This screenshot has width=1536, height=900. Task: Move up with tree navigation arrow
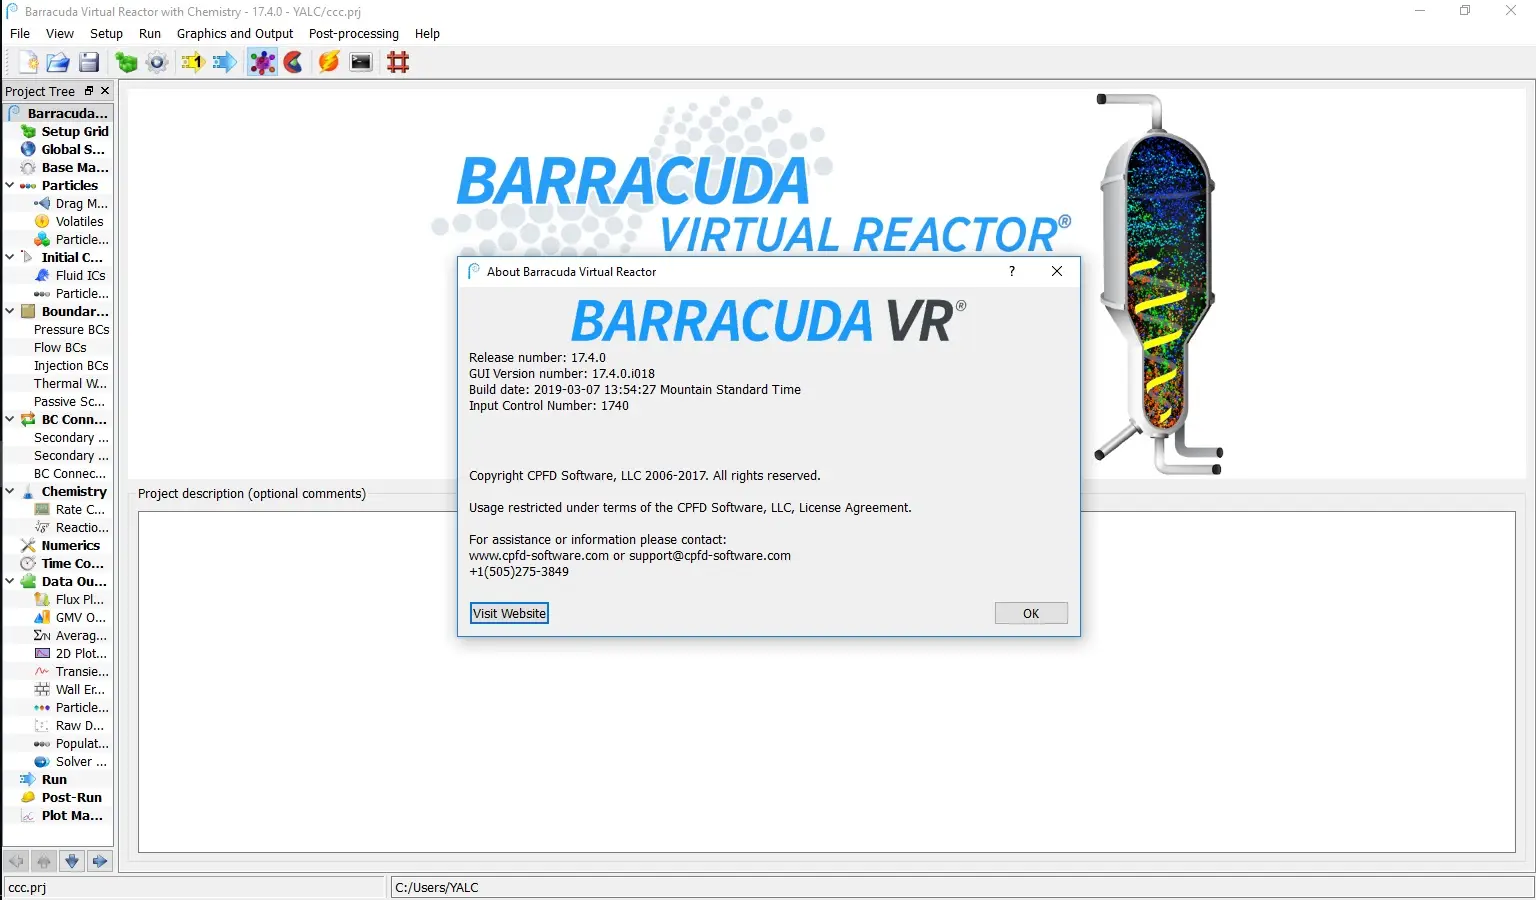click(44, 860)
